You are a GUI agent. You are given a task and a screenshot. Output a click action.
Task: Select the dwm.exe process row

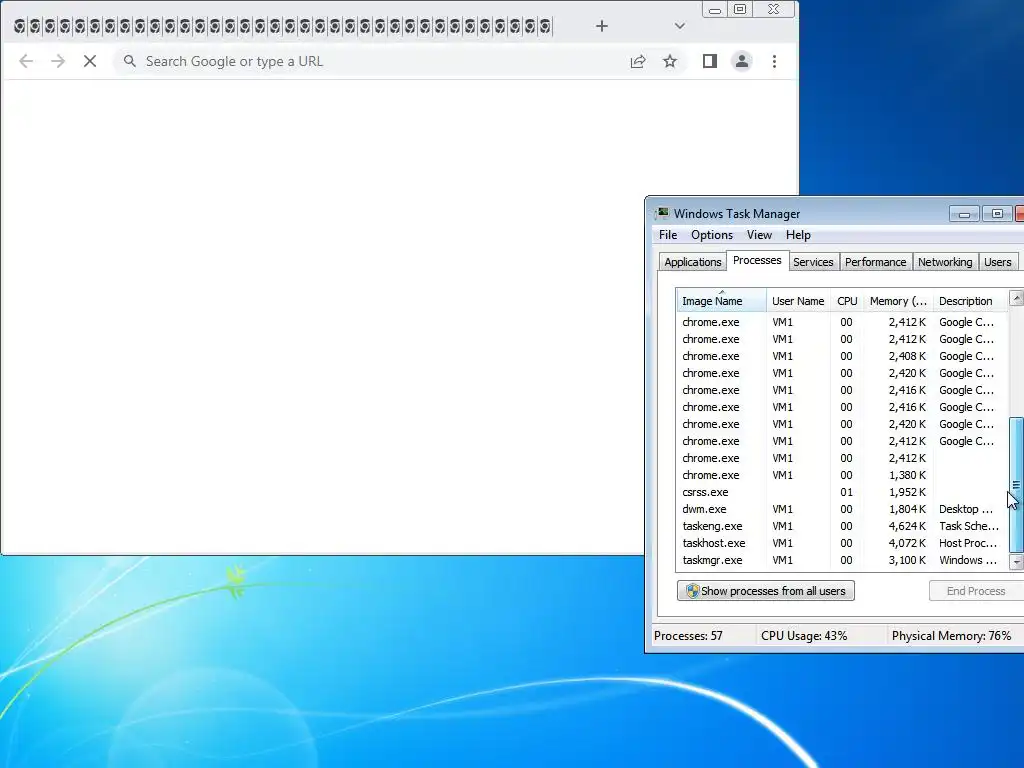(842, 509)
